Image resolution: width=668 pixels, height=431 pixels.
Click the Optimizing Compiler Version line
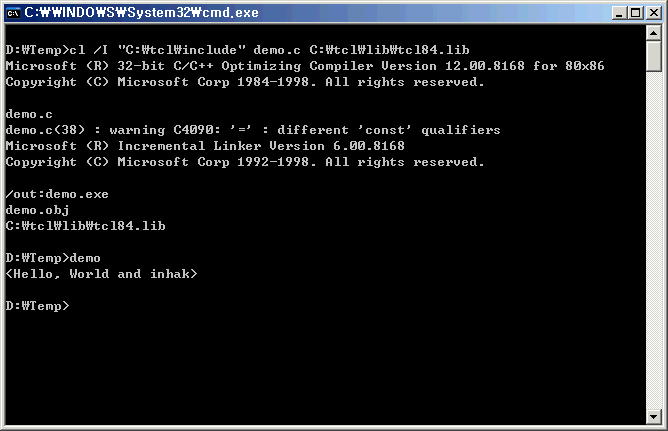[305, 66]
